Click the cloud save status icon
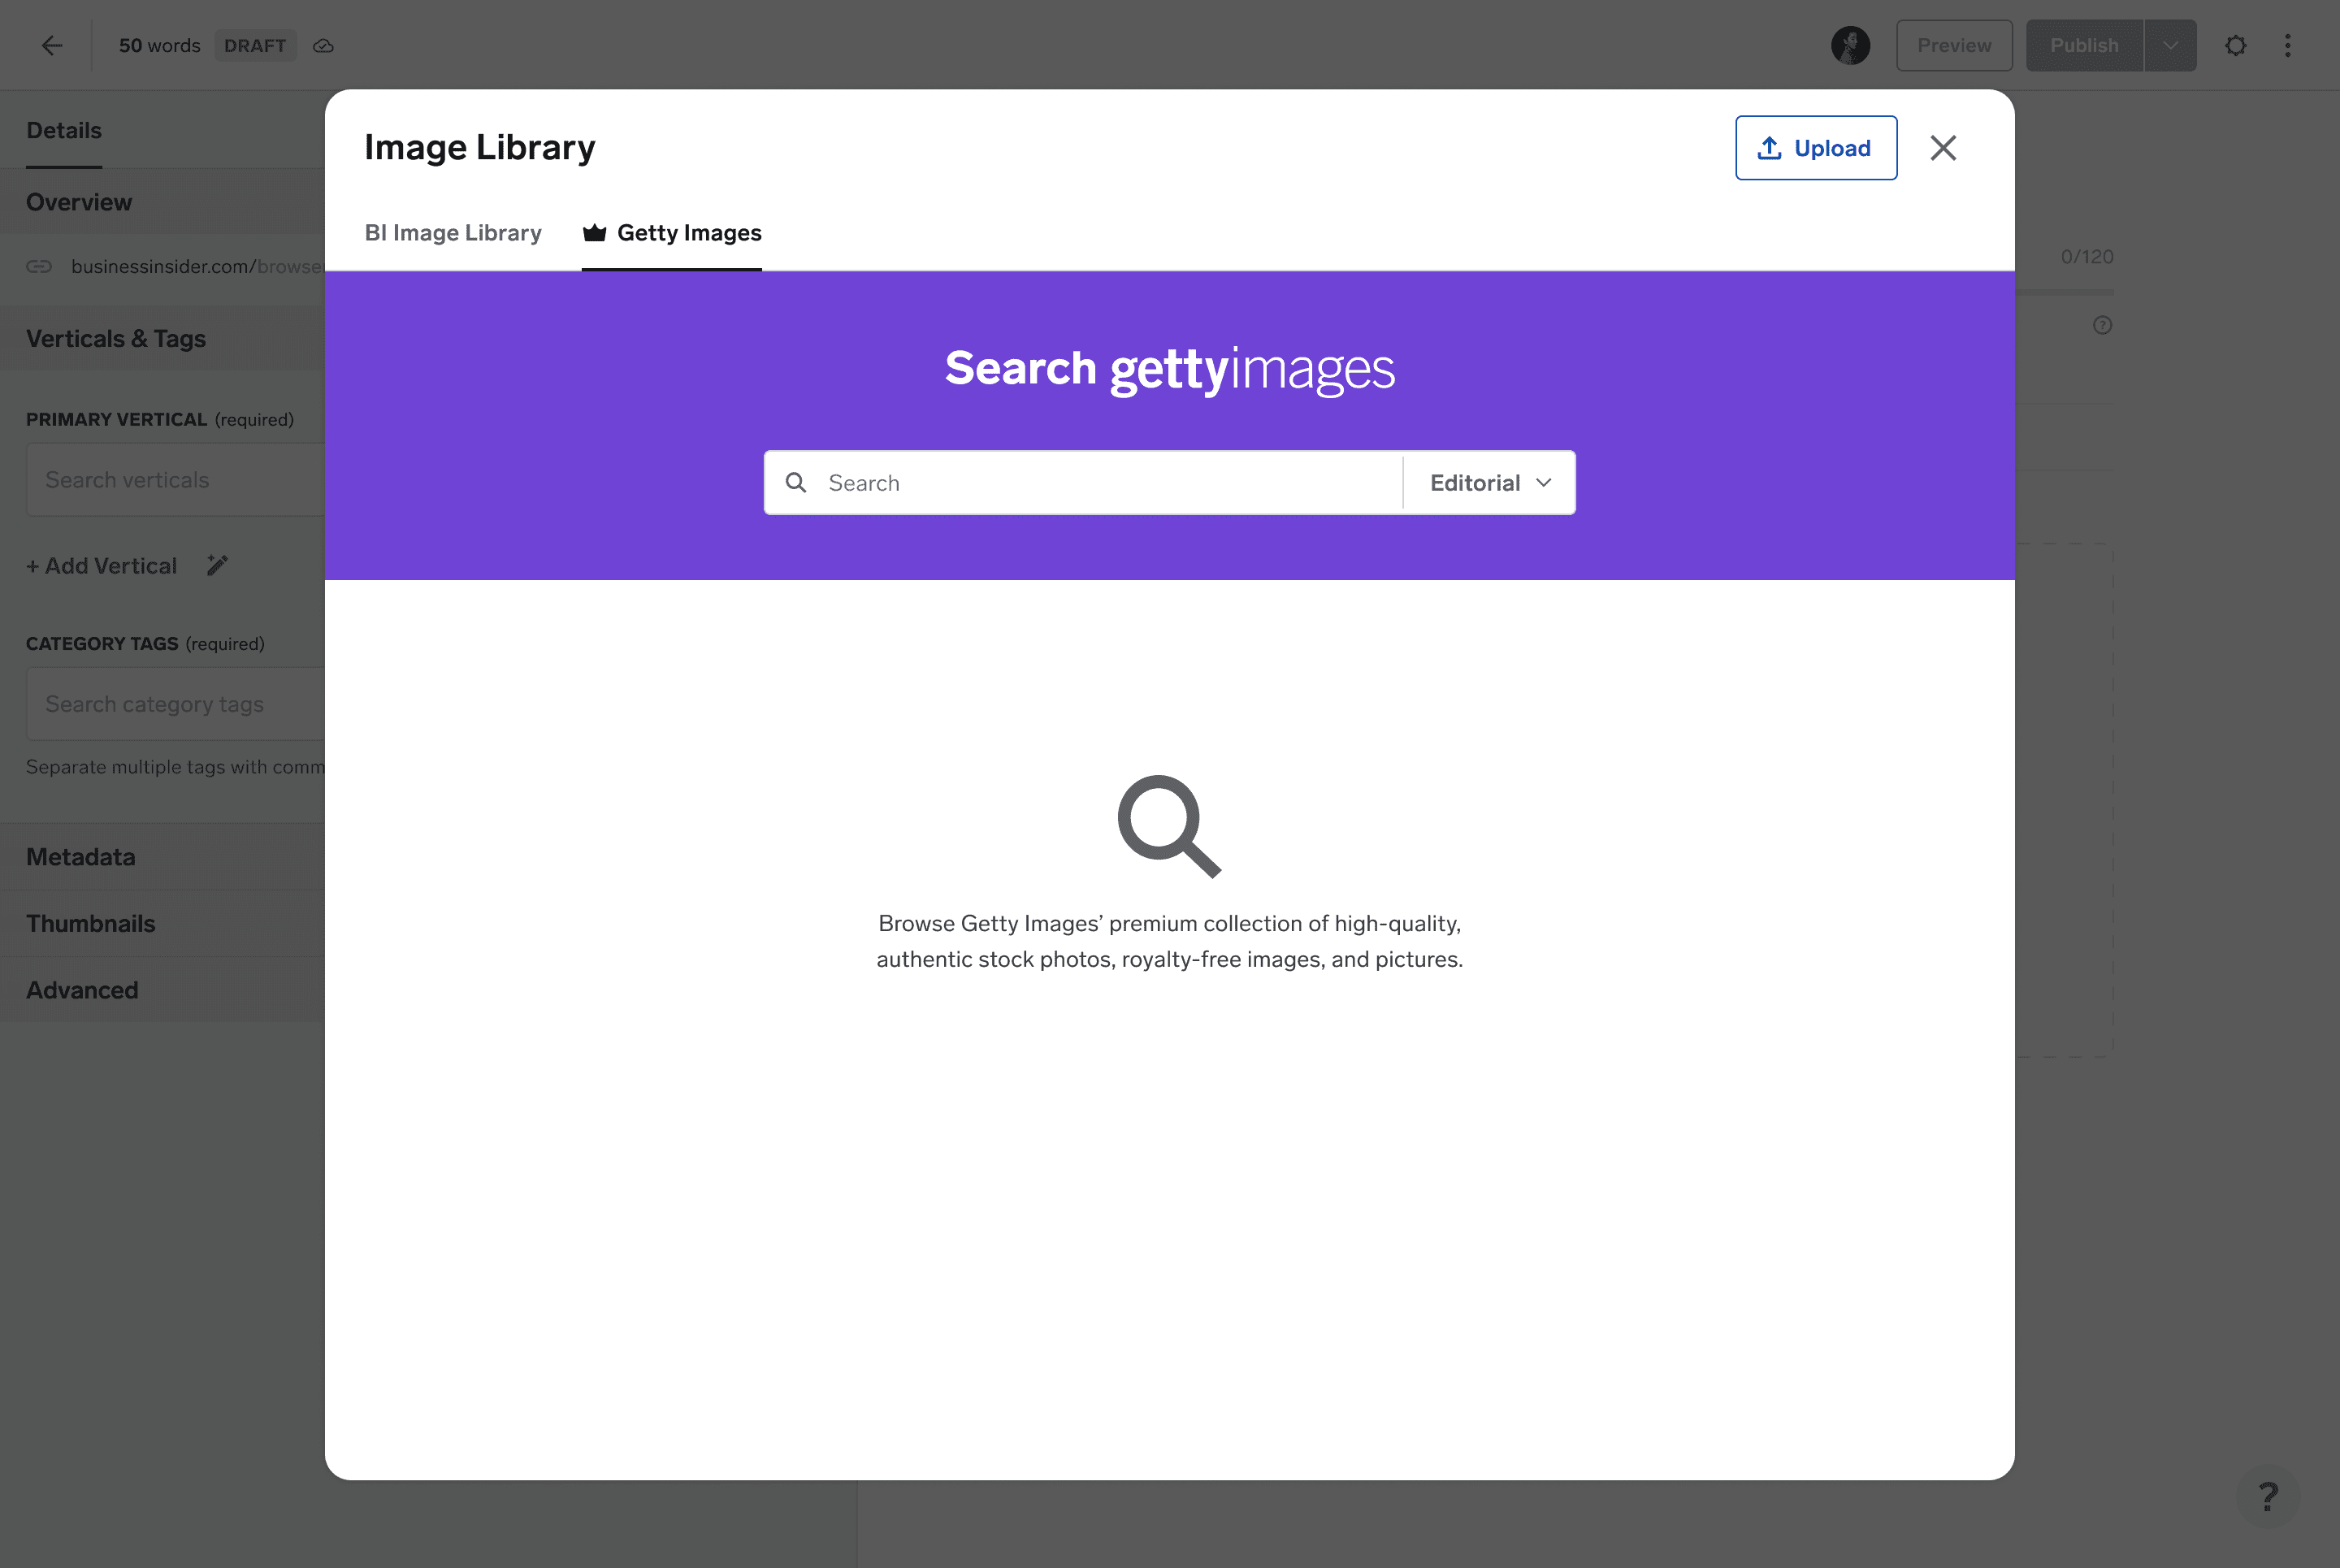Viewport: 2340px width, 1568px height. tap(323, 46)
